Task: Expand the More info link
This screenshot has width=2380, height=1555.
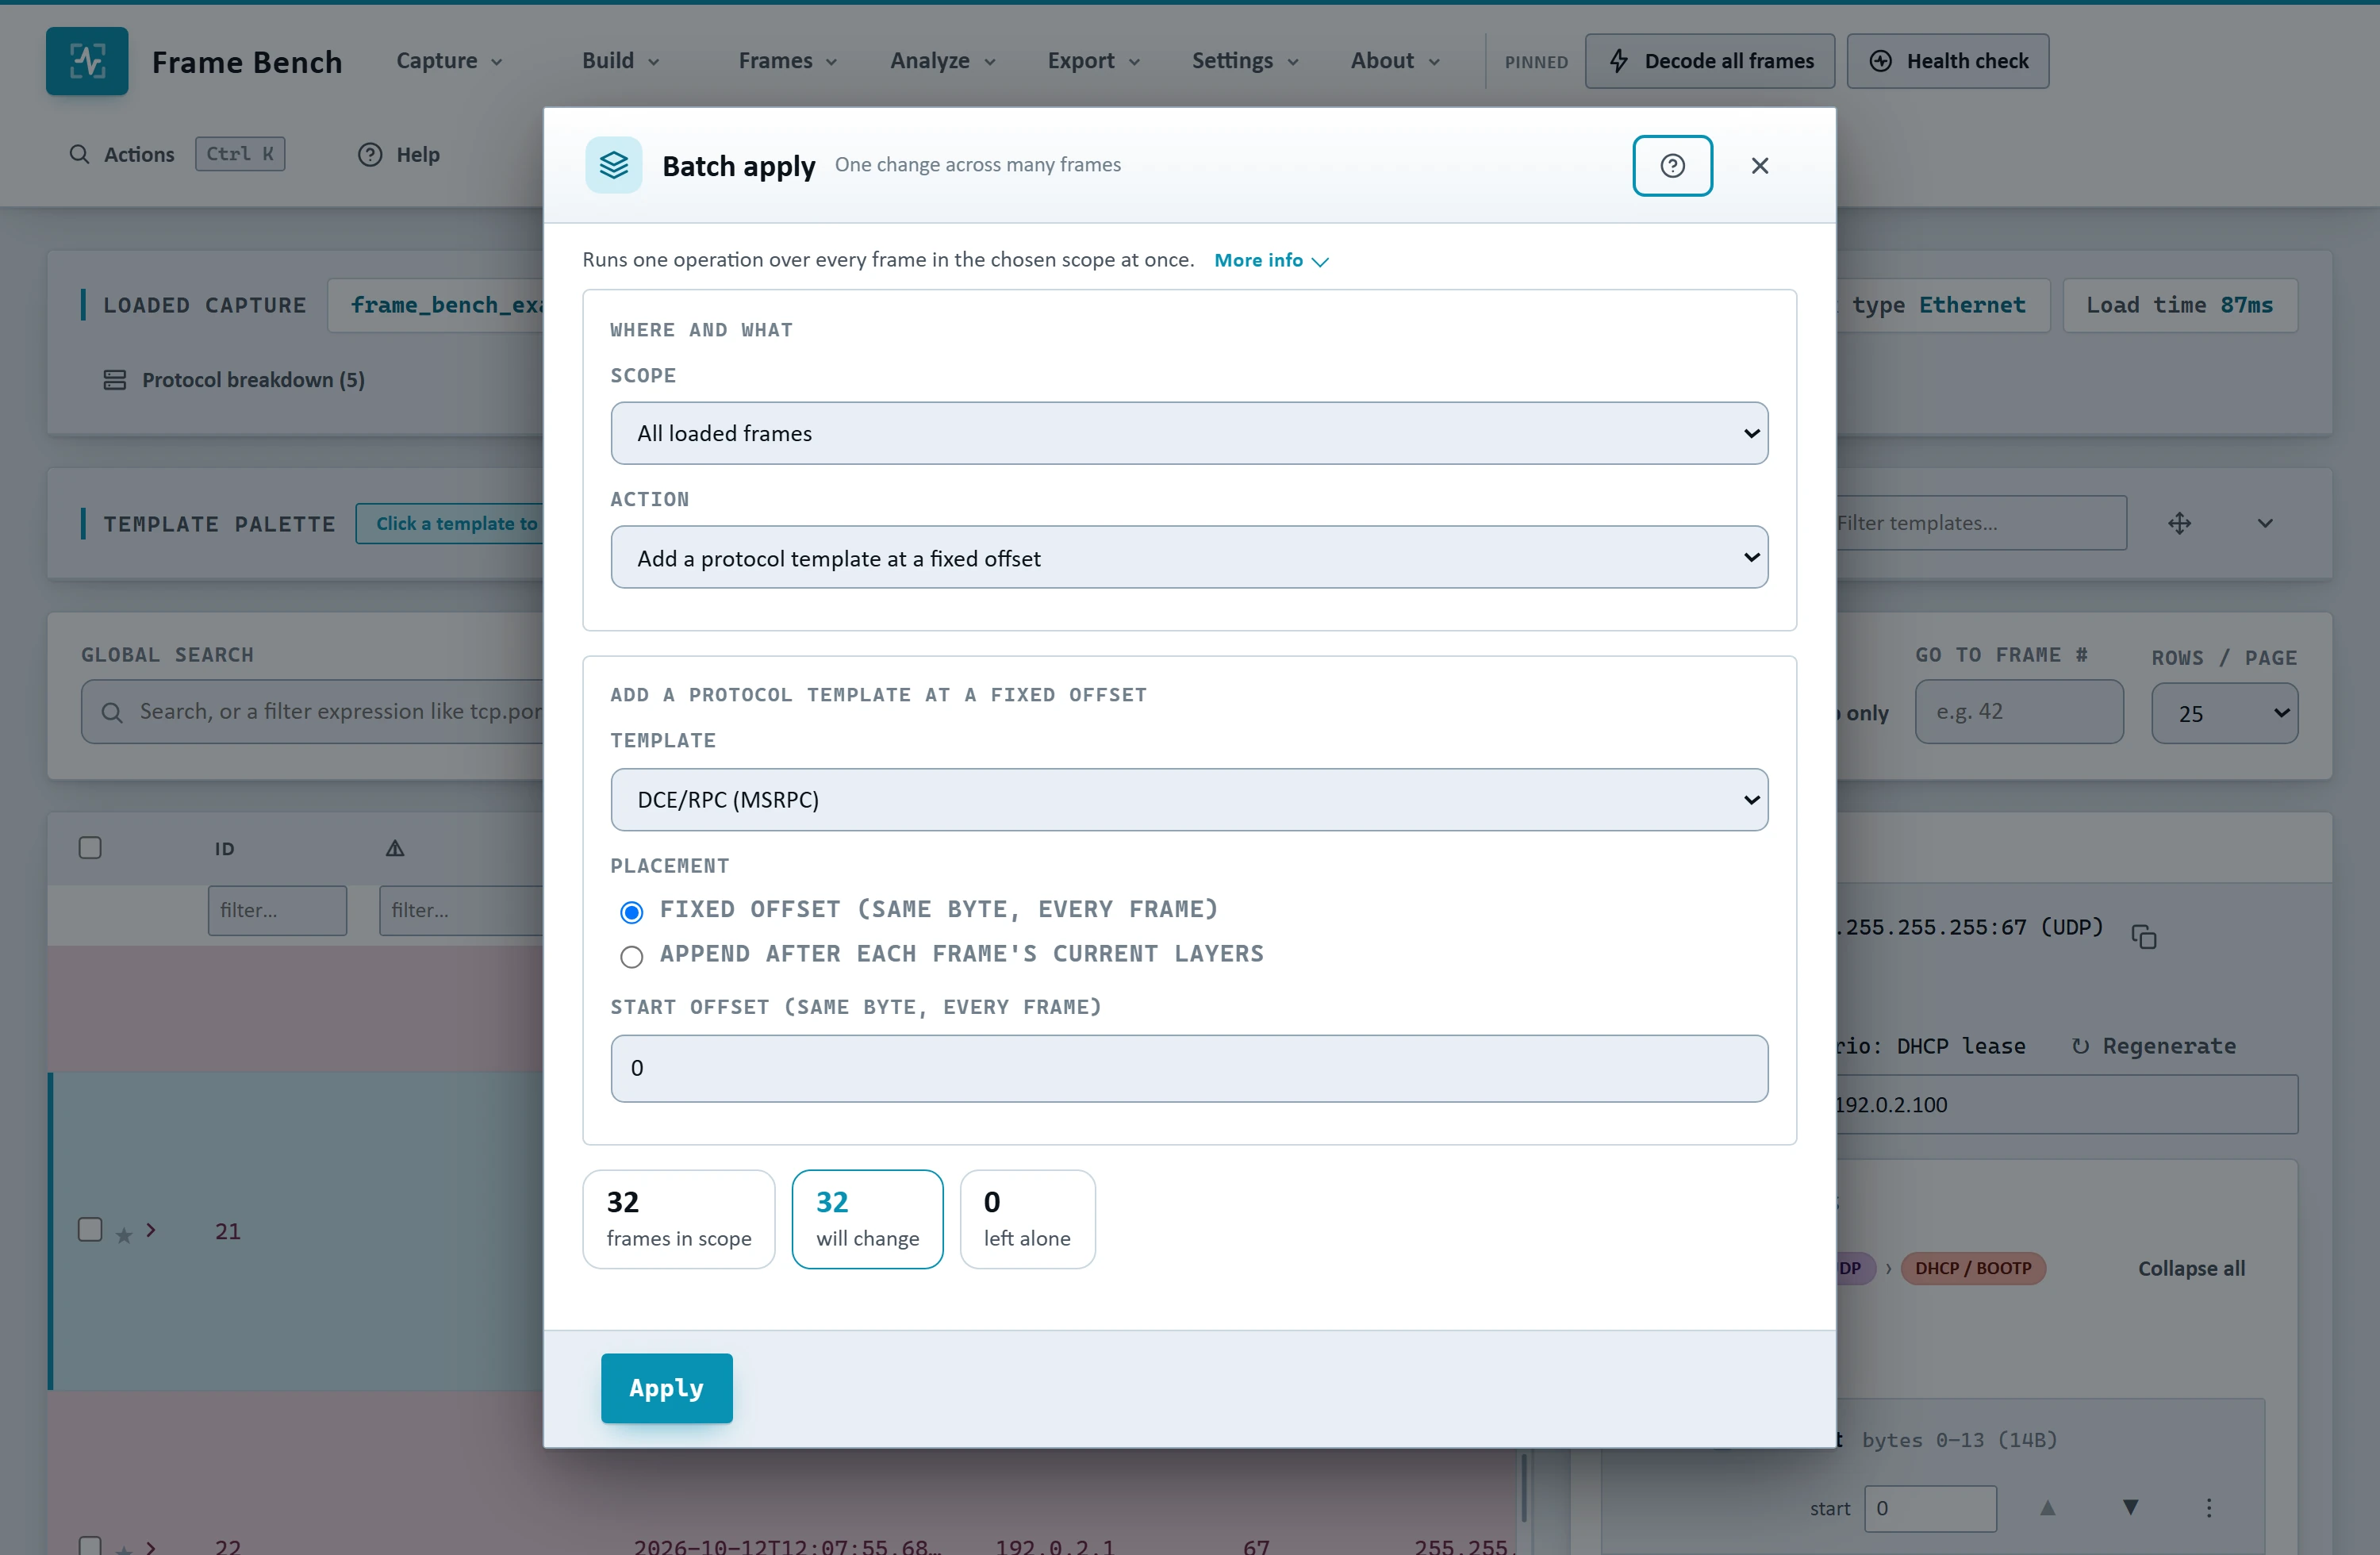Action: tap(1271, 260)
